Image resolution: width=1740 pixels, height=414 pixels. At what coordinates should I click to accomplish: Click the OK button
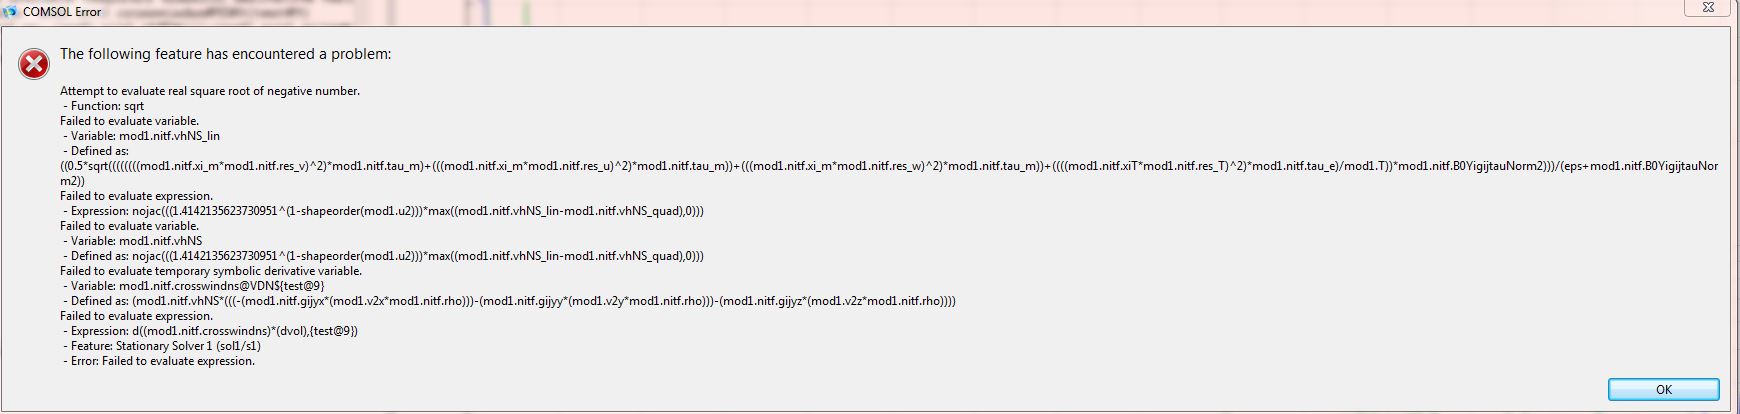1663,390
